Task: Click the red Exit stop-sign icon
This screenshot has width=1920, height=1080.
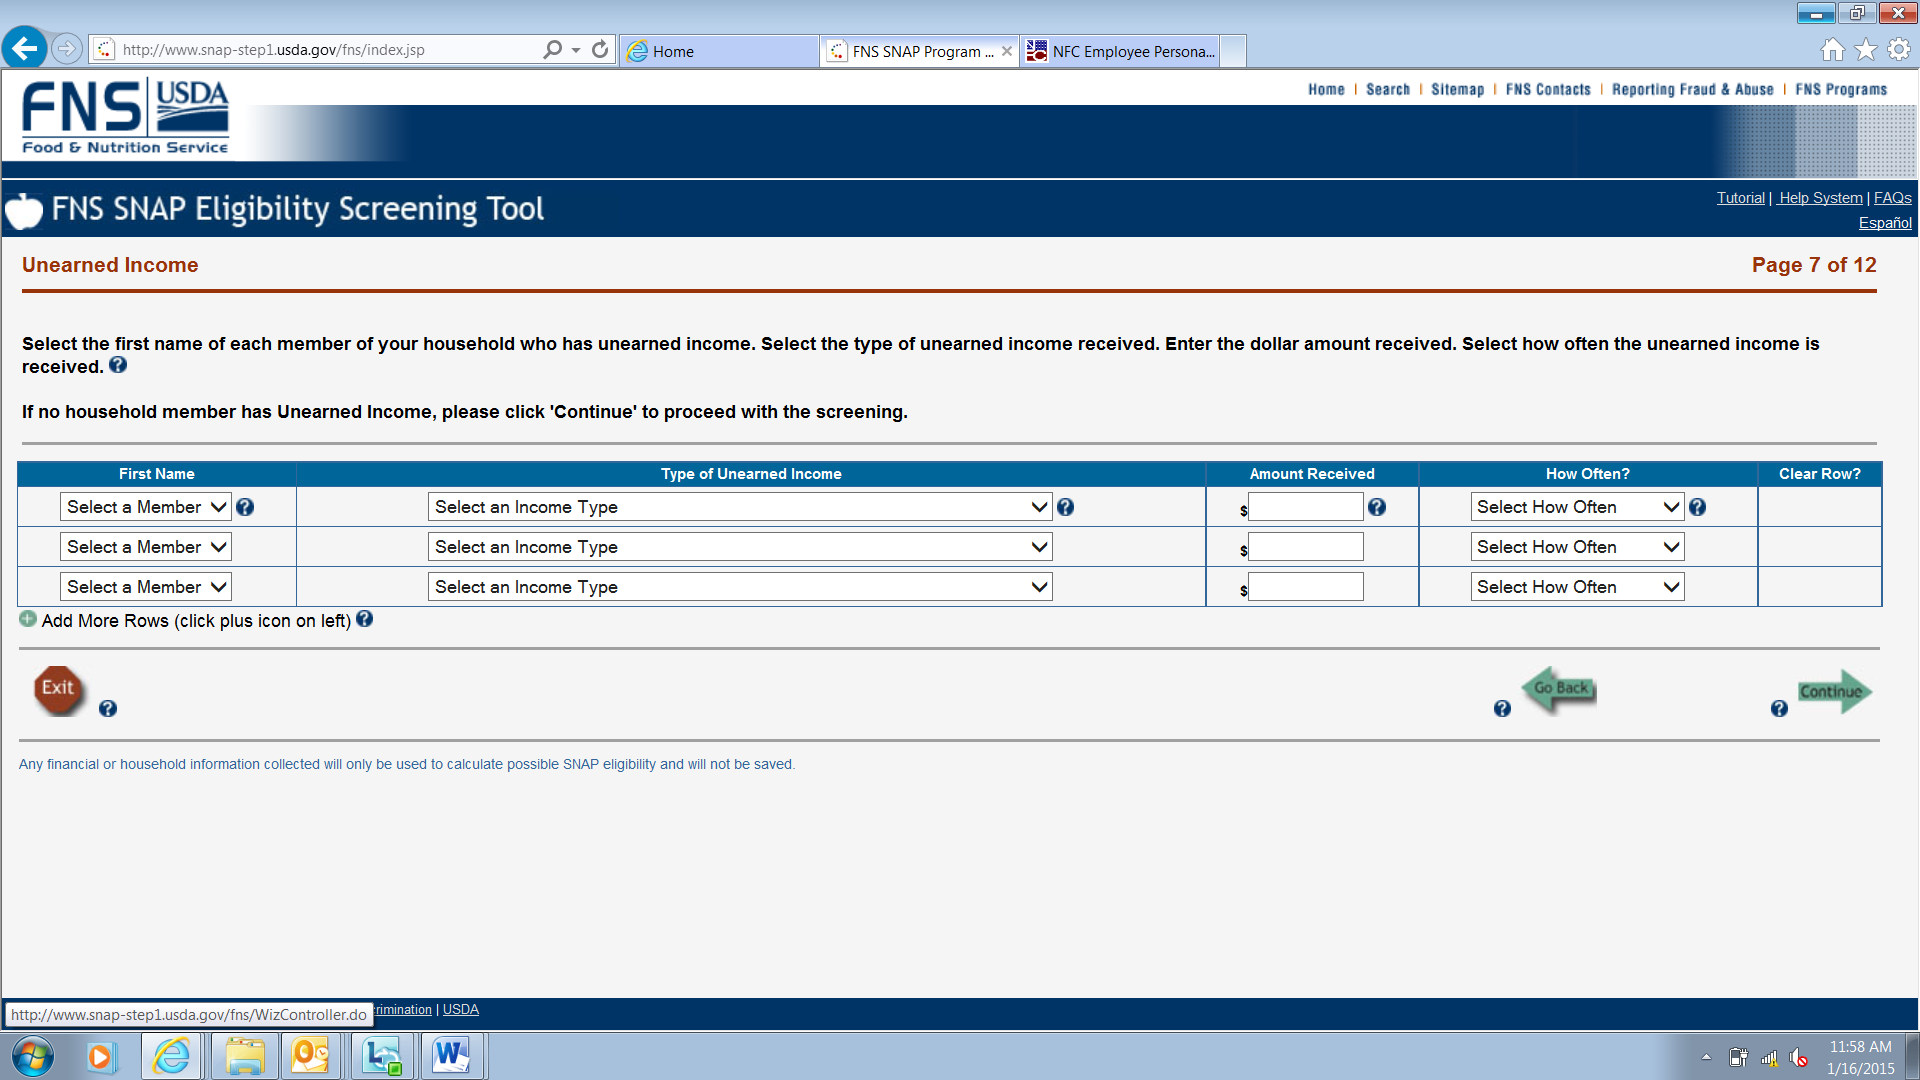Action: click(58, 689)
